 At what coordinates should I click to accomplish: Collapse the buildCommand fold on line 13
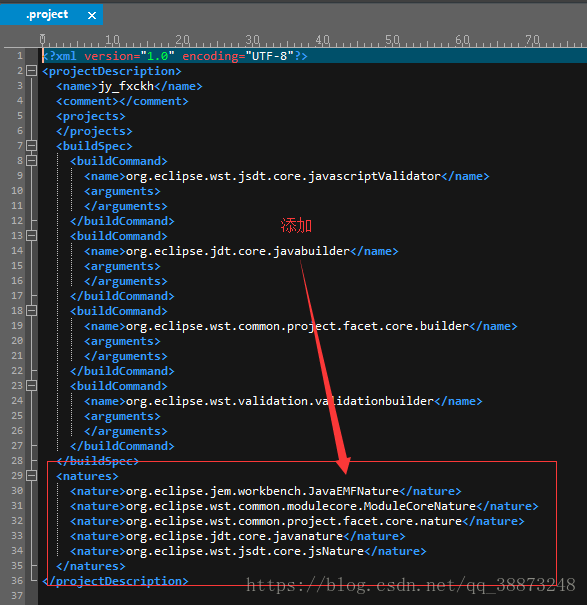pyautogui.click(x=31, y=236)
